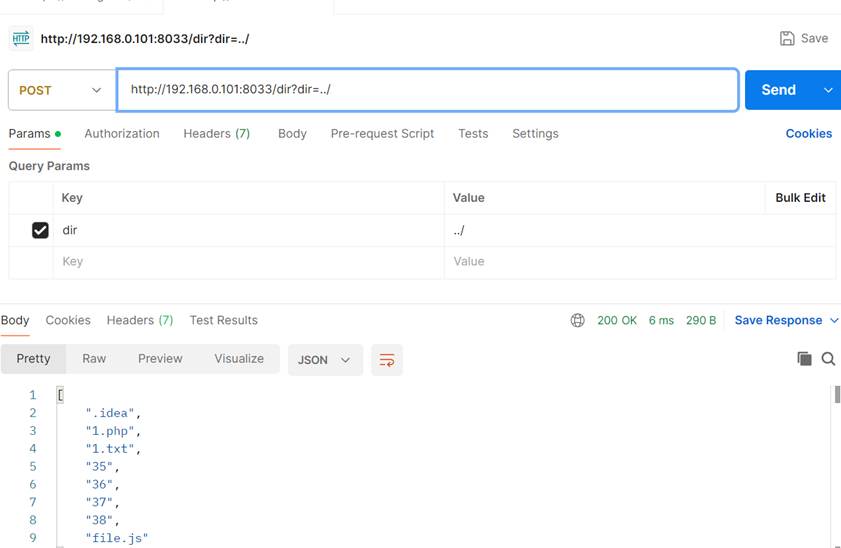841x548 pixels.
Task: Click the 200 OK status
Action: [617, 320]
